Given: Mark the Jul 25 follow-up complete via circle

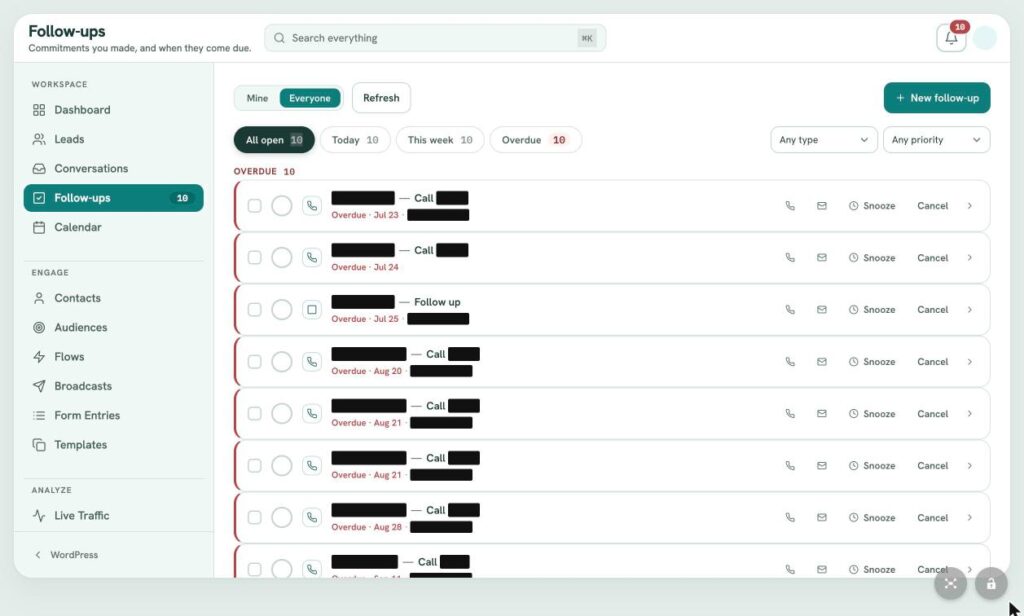Looking at the screenshot, I should [281, 310].
